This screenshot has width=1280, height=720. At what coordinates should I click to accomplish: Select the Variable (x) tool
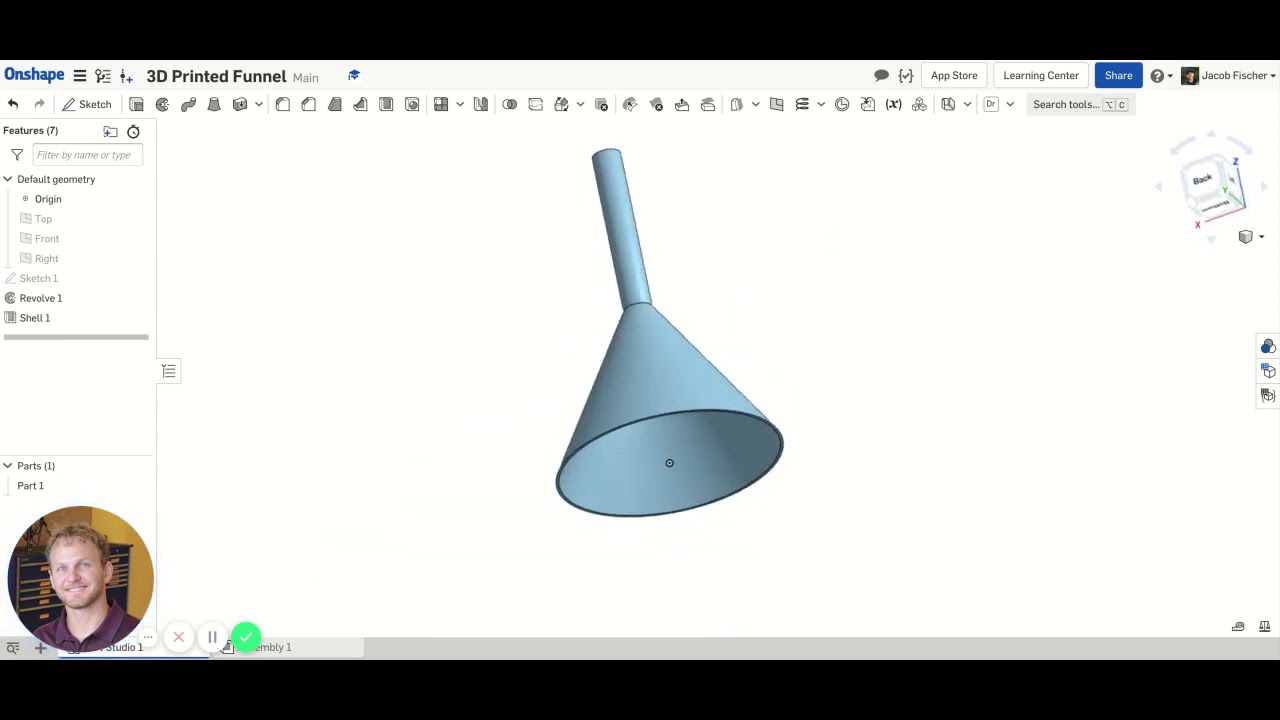pos(893,104)
